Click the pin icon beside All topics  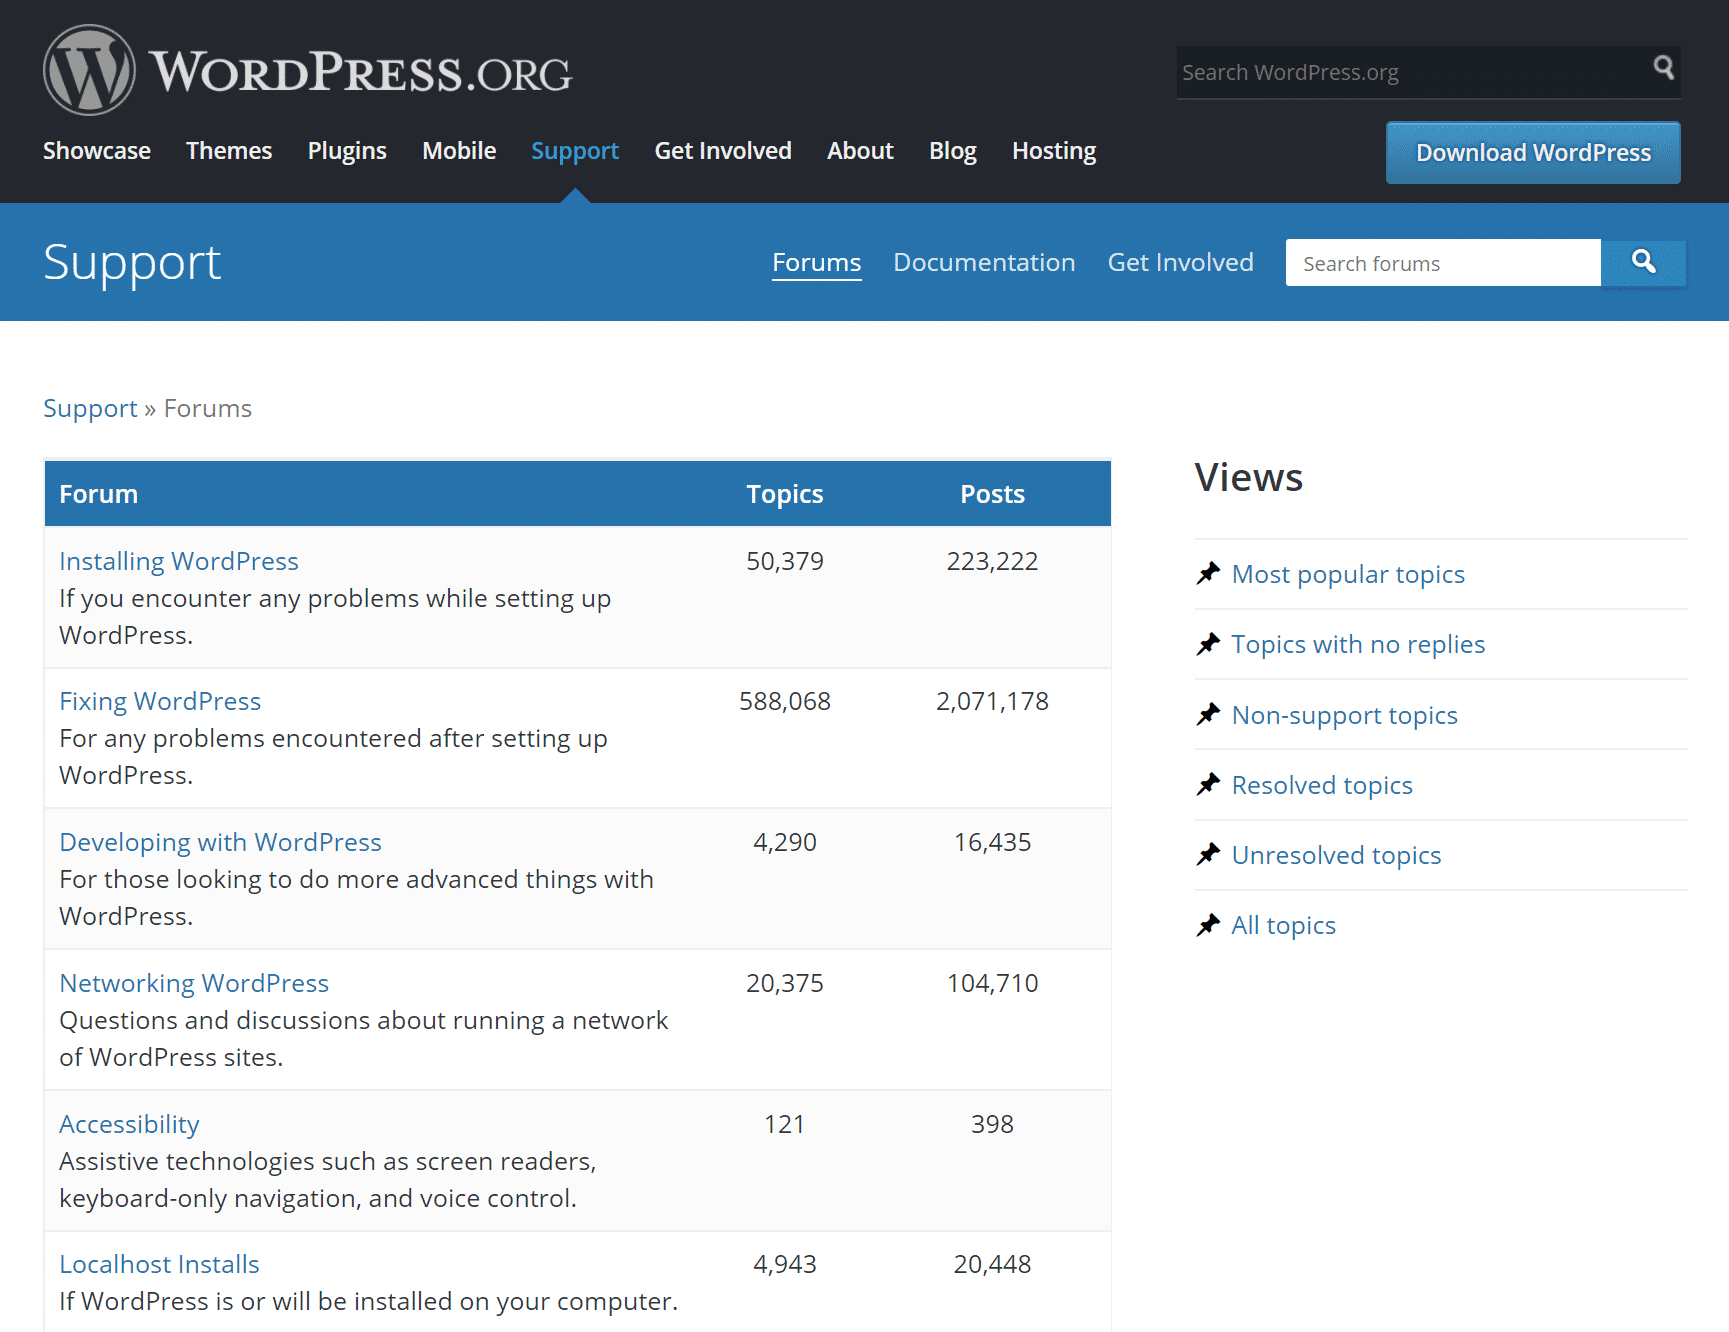[x=1208, y=924]
